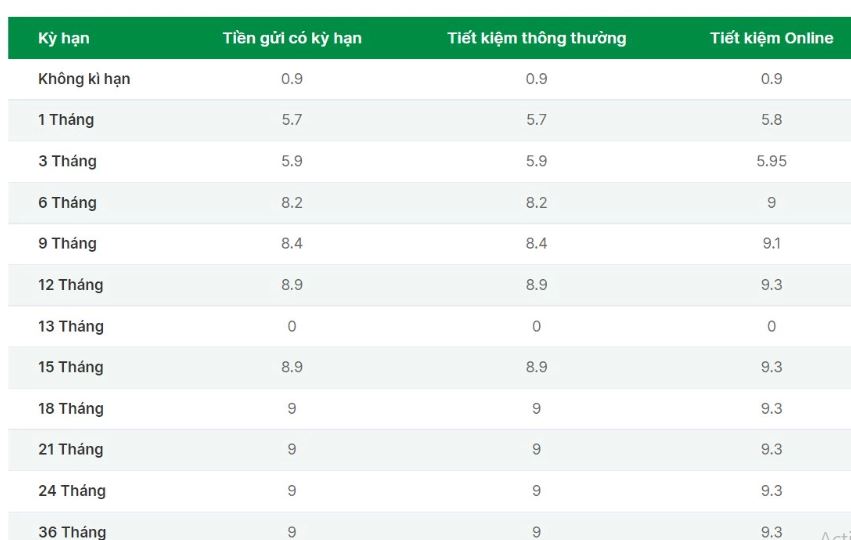Image resolution: width=851 pixels, height=540 pixels.
Task: Click the 'Không kì hạn' row label
Action: pos(84,79)
